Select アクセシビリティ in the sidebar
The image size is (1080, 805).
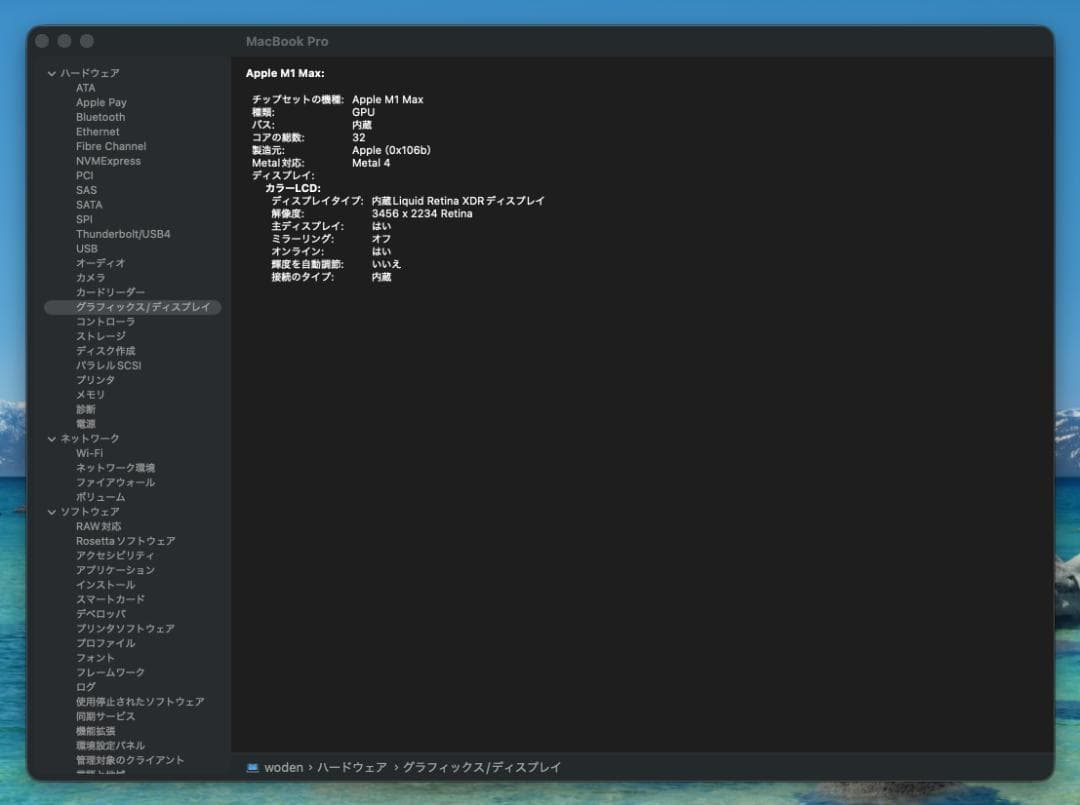click(115, 556)
